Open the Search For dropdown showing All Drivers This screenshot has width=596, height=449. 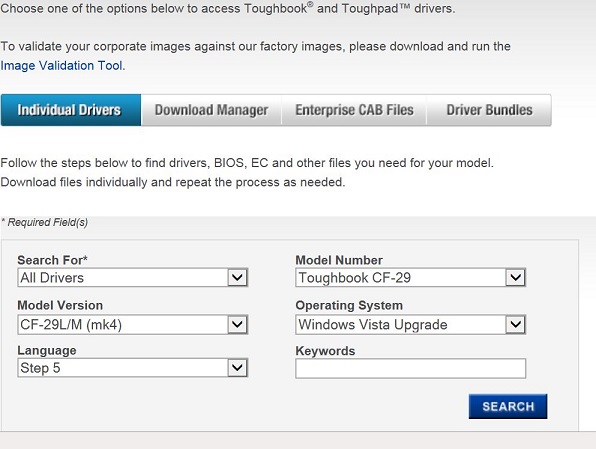(133, 278)
